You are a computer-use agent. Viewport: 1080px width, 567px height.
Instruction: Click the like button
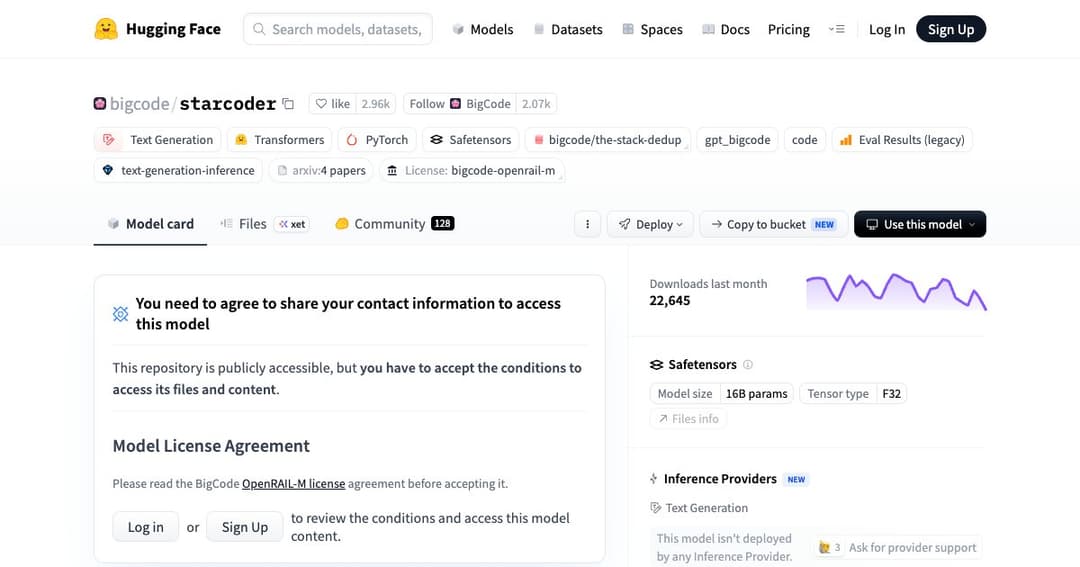[x=332, y=104]
